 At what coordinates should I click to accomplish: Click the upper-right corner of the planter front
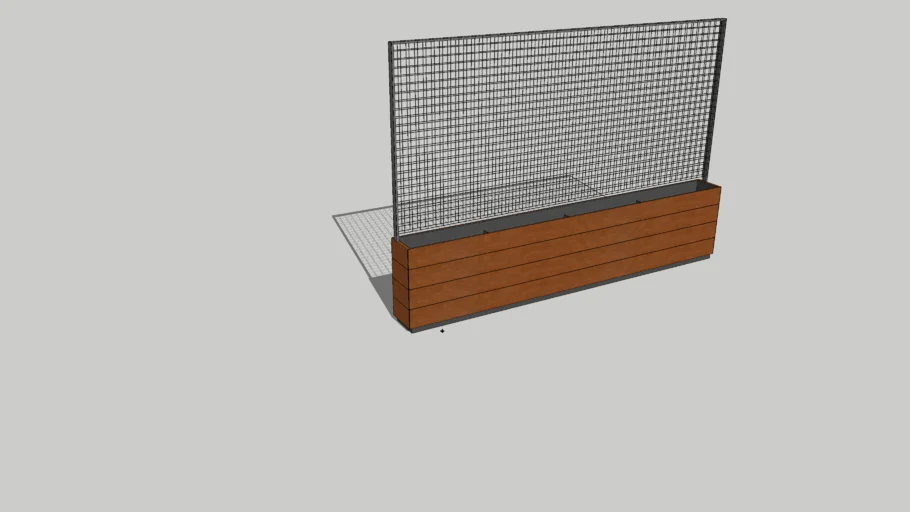point(719,187)
